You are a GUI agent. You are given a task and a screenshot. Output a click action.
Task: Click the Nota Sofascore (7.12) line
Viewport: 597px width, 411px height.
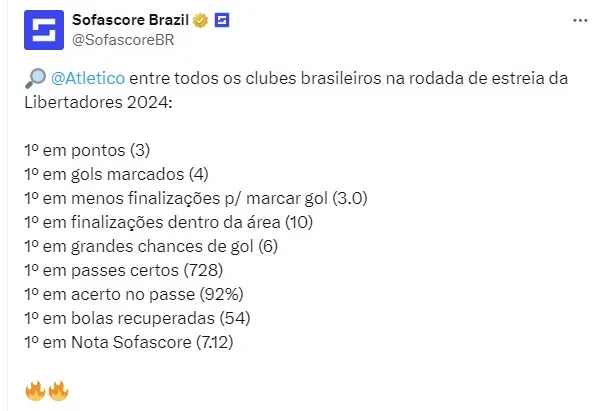pos(129,342)
